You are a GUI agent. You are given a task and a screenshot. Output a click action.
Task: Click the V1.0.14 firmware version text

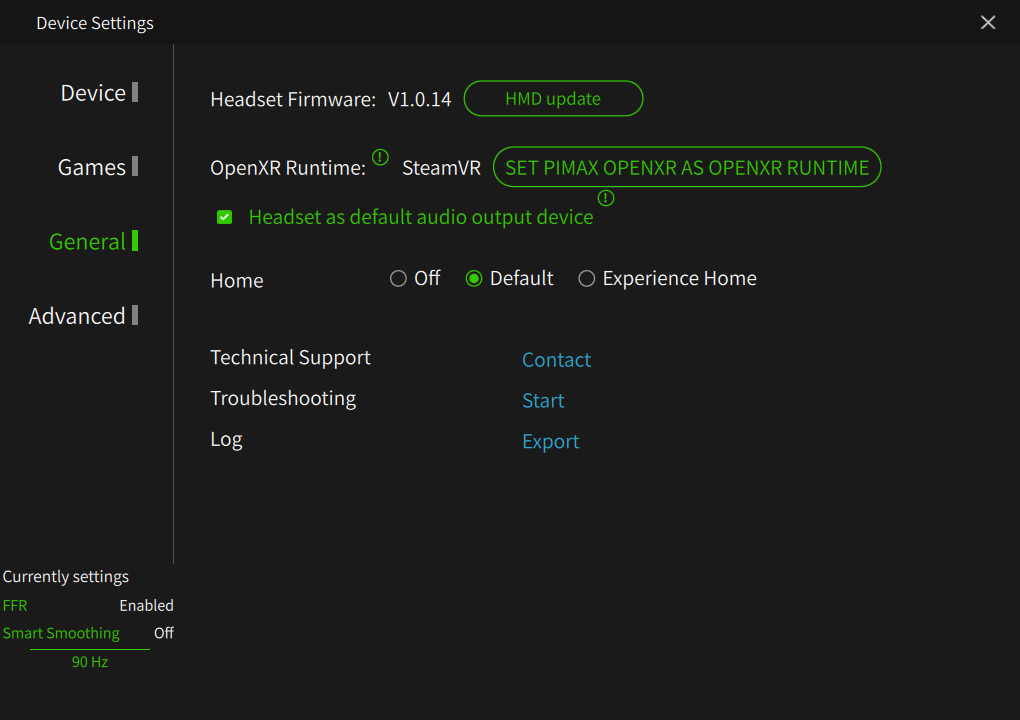pos(419,100)
